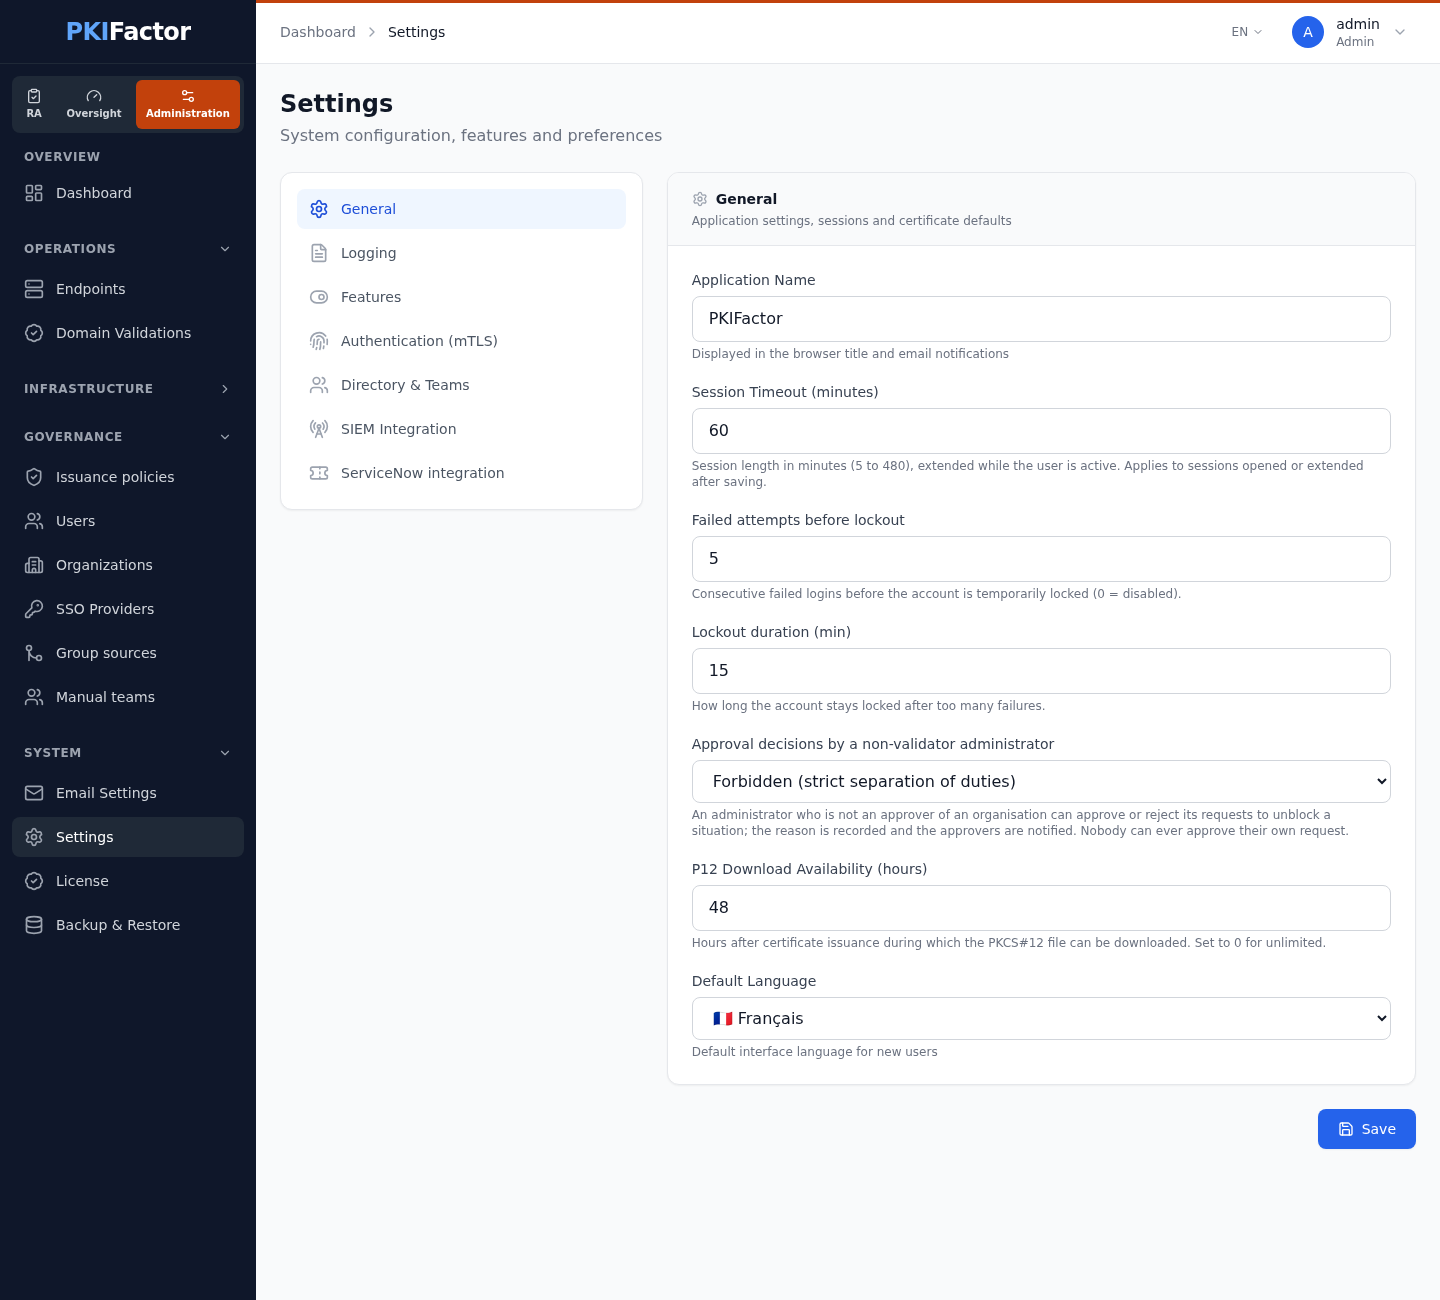
Task: Click the Logging document icon
Action: [x=319, y=253]
